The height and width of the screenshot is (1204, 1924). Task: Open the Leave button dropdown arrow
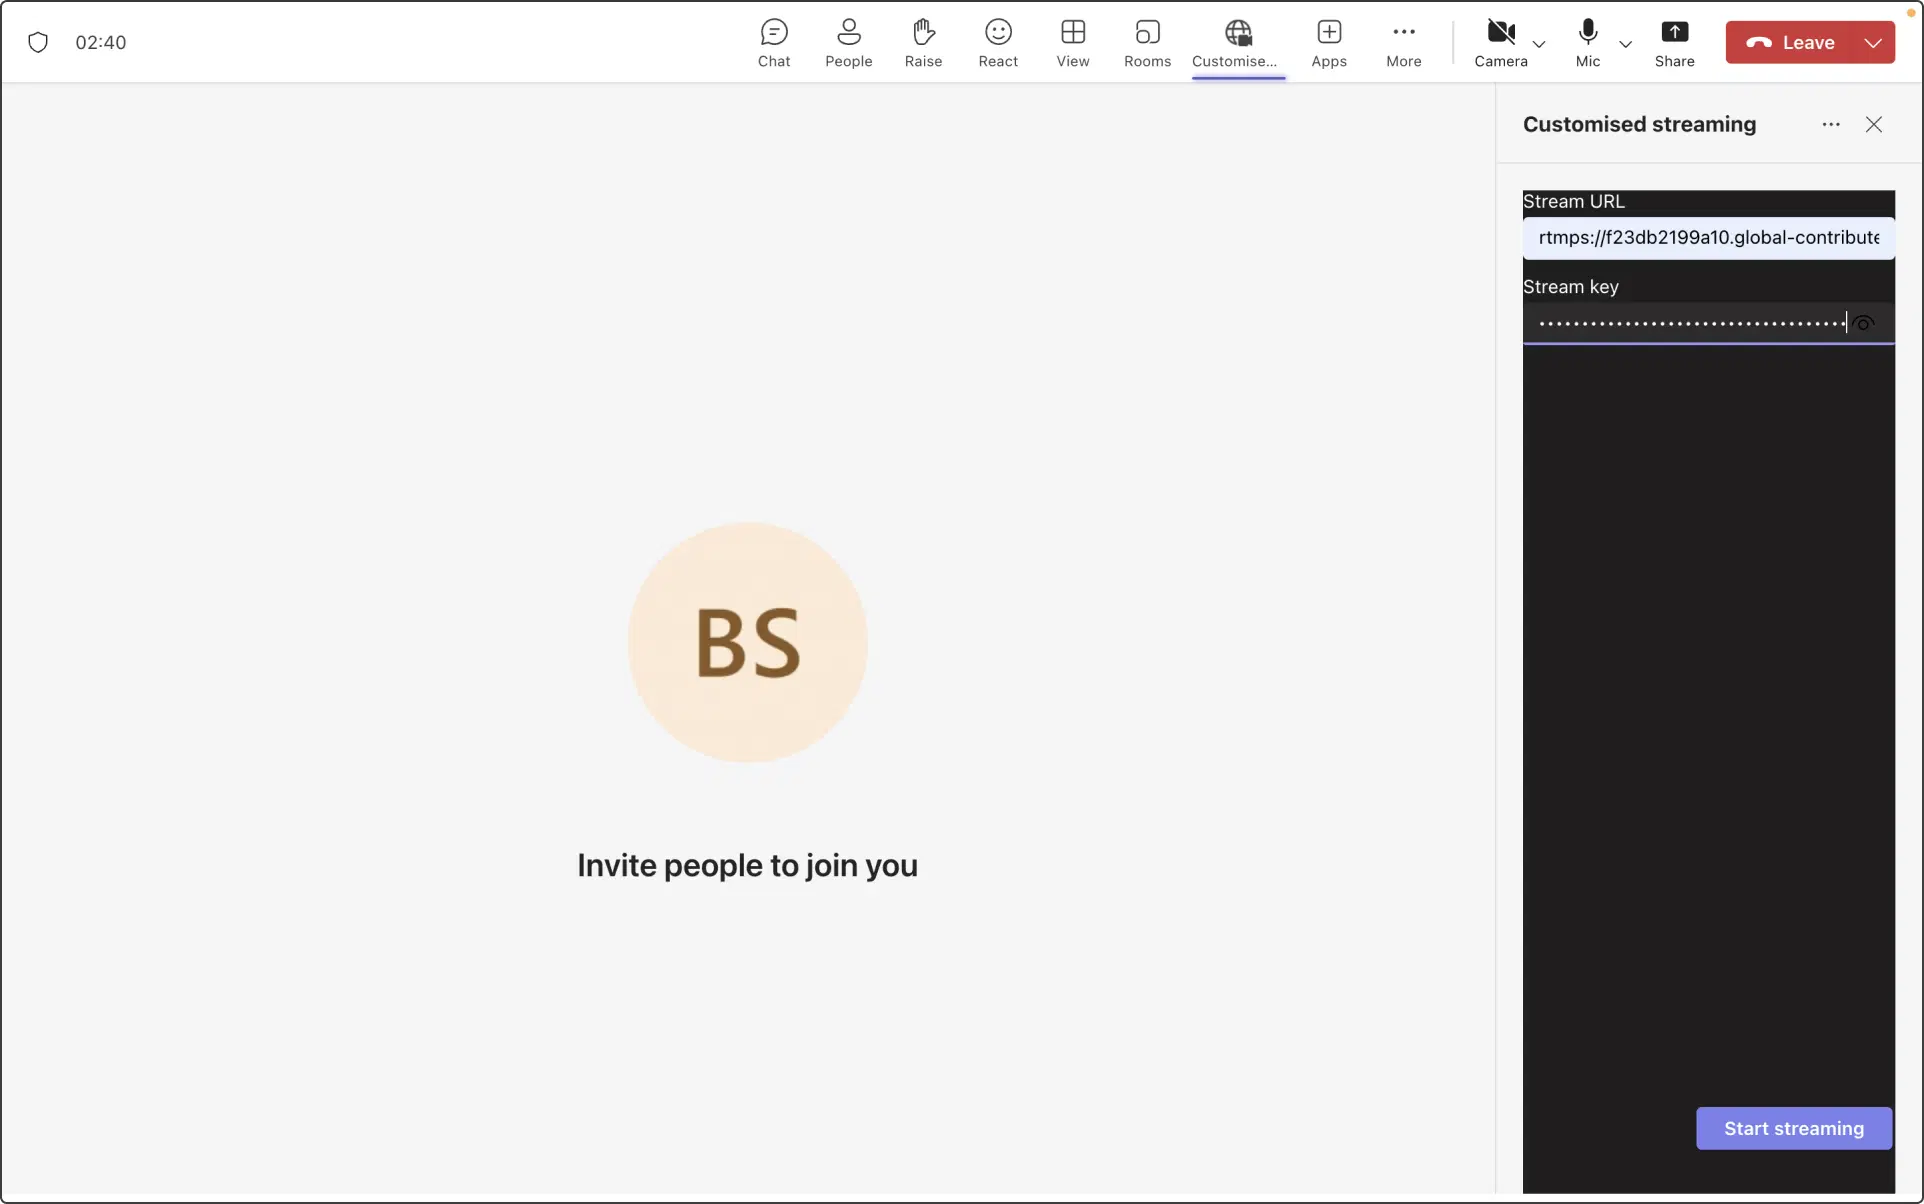tap(1872, 43)
